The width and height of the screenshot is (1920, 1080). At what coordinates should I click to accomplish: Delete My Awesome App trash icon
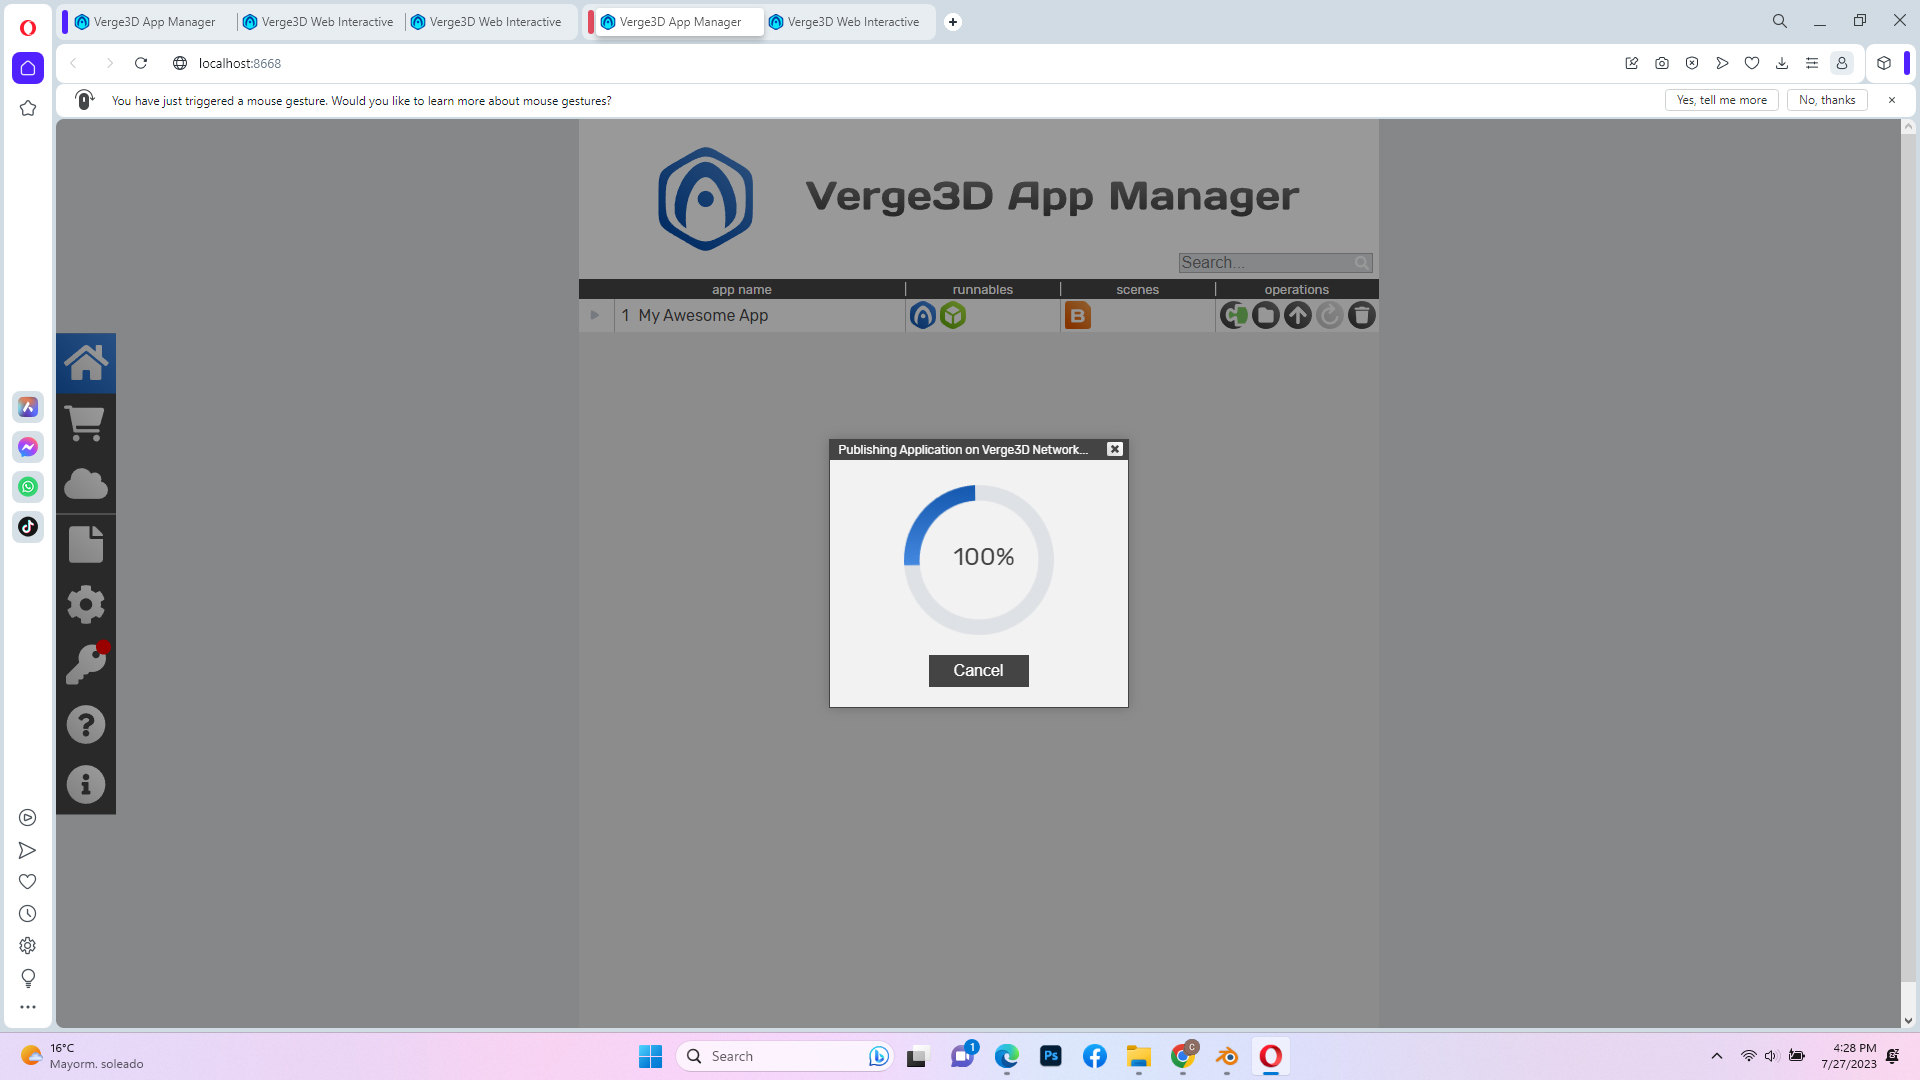[x=1362, y=316]
